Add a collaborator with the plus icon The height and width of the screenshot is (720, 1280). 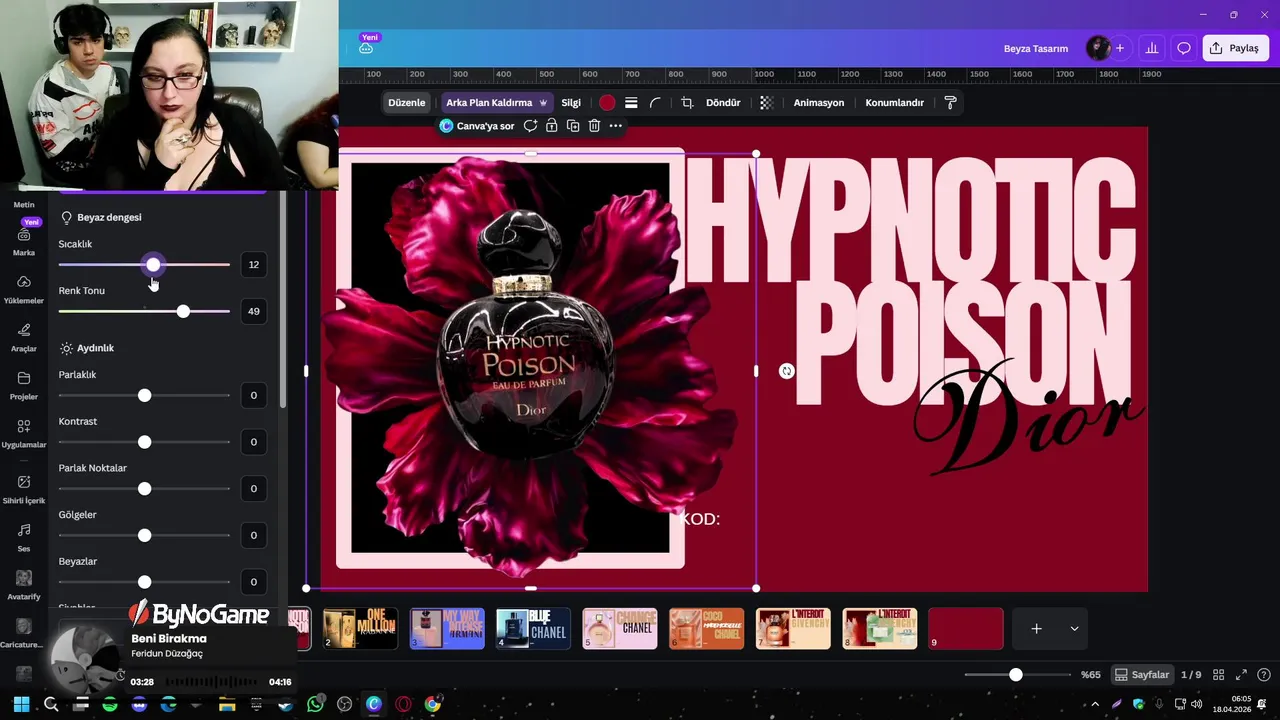tap(1120, 48)
